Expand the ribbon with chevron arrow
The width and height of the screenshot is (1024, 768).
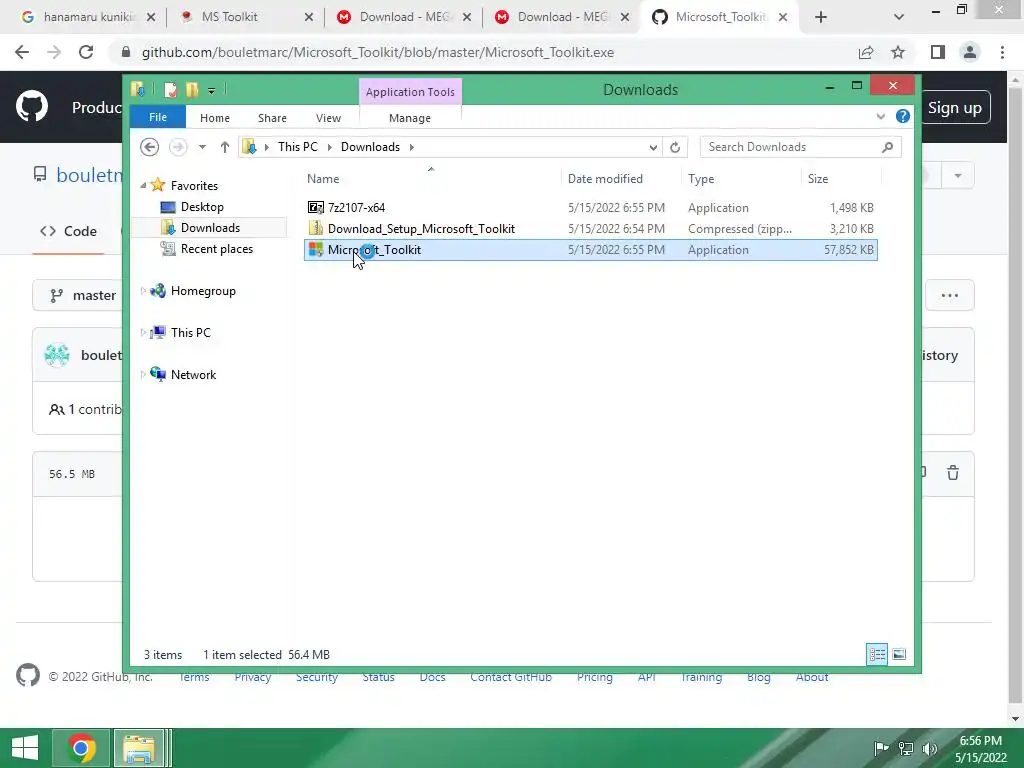[x=880, y=116]
